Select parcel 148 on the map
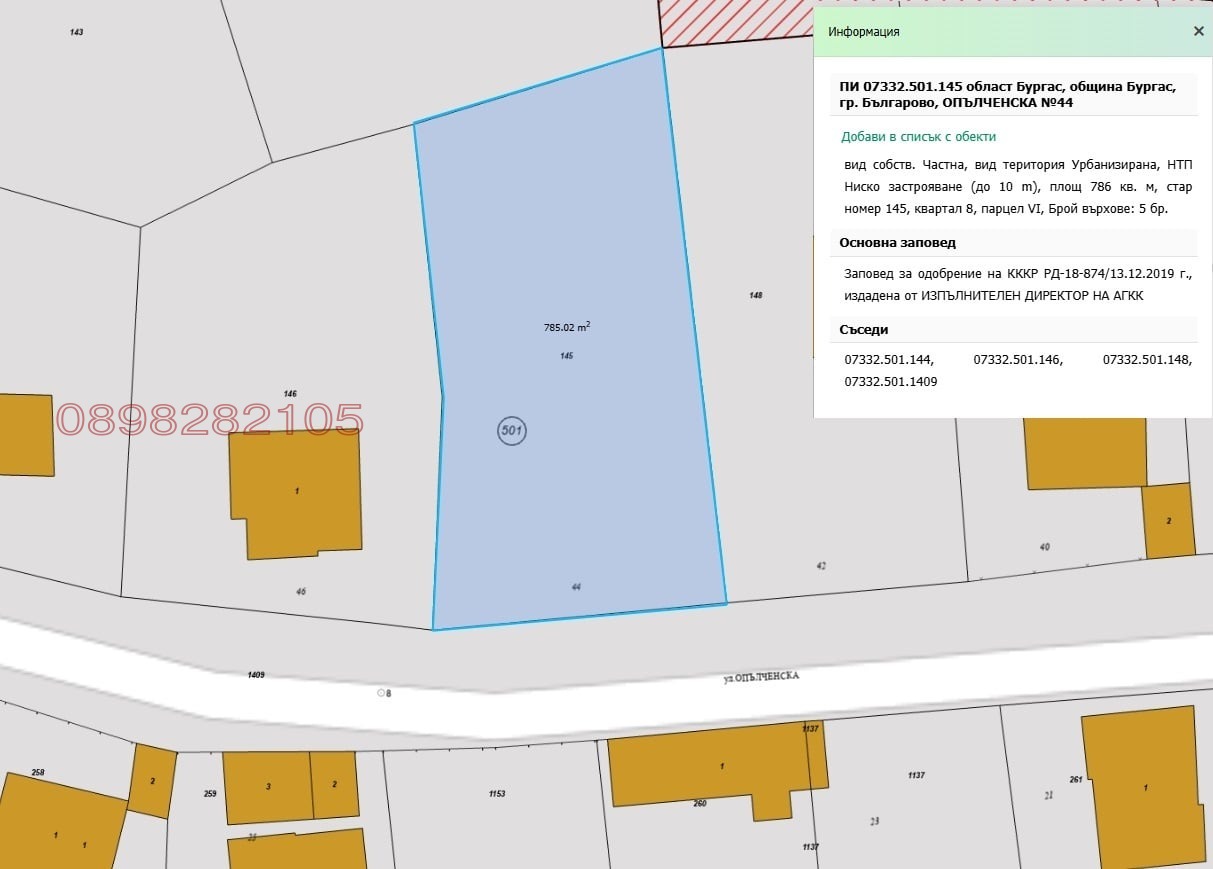The width and height of the screenshot is (1213, 869). coord(756,295)
